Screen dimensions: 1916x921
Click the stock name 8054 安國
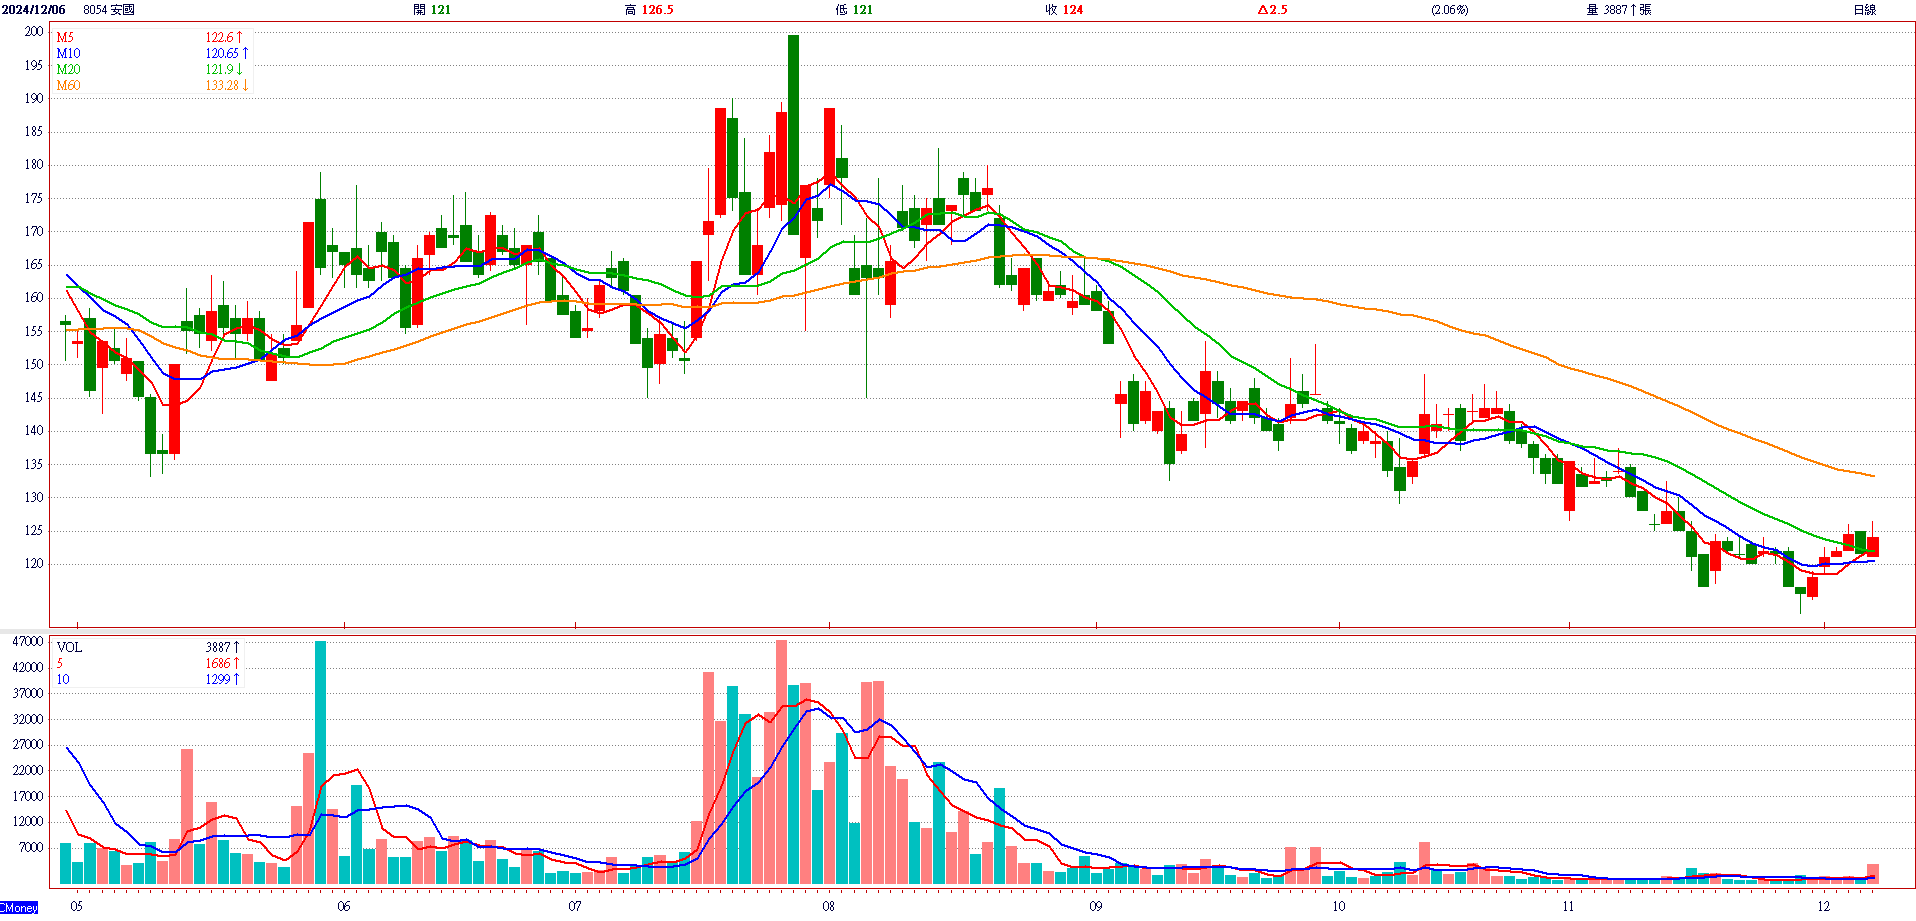109,10
